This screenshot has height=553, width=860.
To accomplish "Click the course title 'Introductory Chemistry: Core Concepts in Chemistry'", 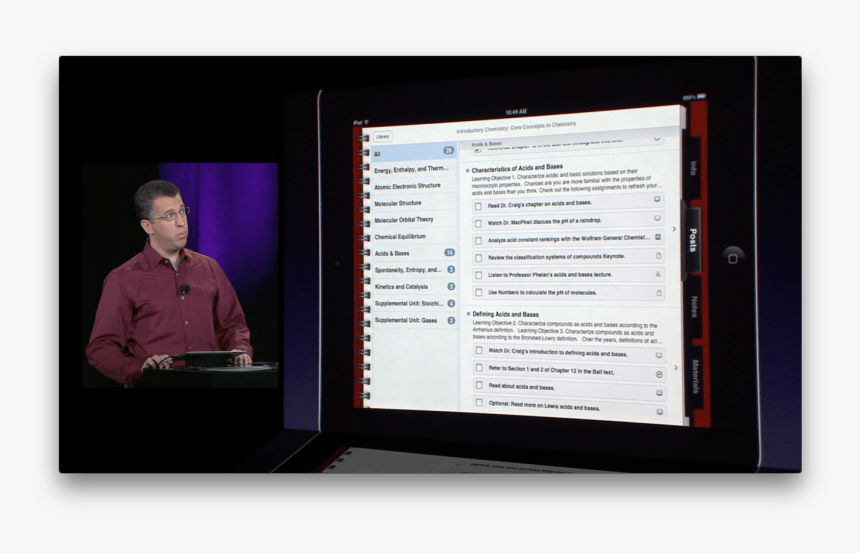I will pyautogui.click(x=516, y=128).
